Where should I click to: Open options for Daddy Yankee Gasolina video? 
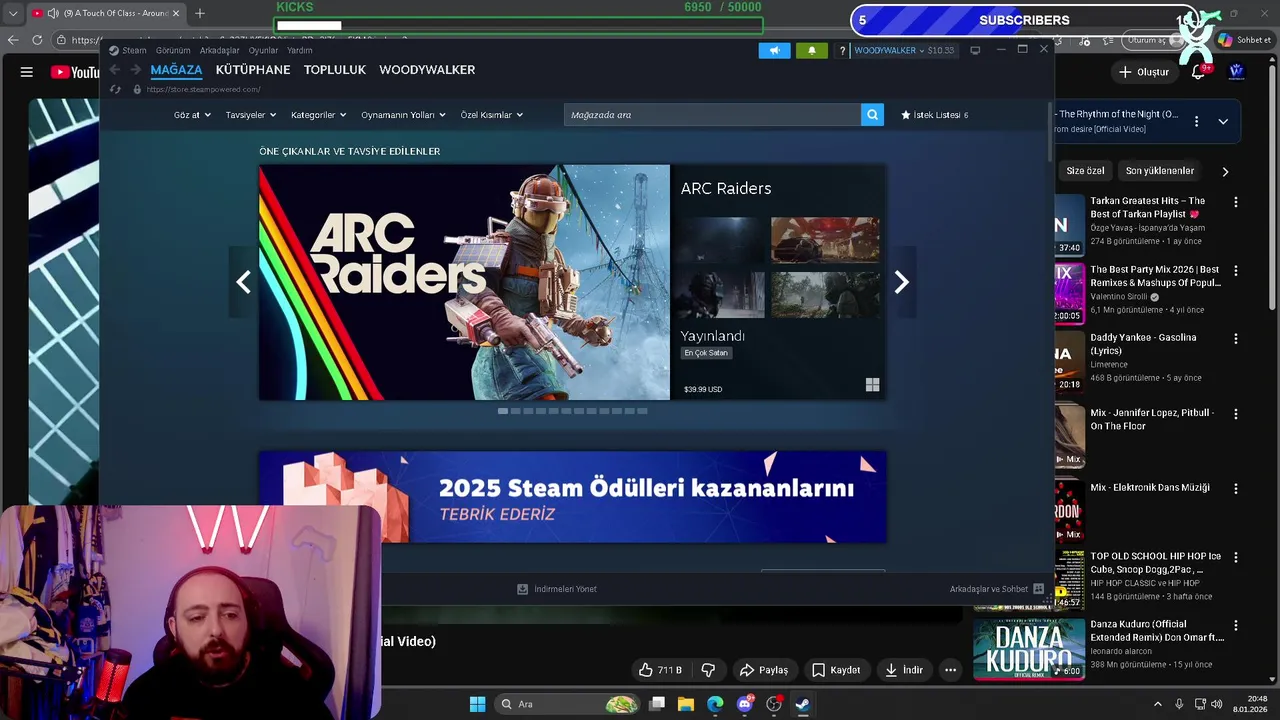coord(1235,339)
